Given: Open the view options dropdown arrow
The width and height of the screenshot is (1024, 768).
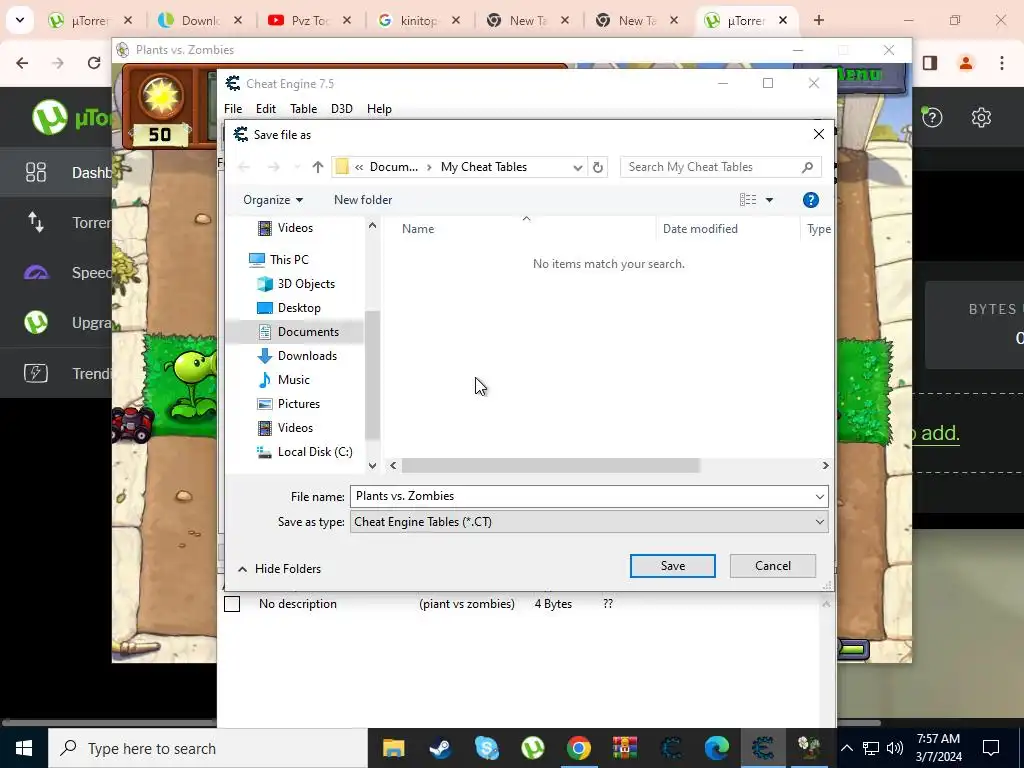Looking at the screenshot, I should 769,200.
